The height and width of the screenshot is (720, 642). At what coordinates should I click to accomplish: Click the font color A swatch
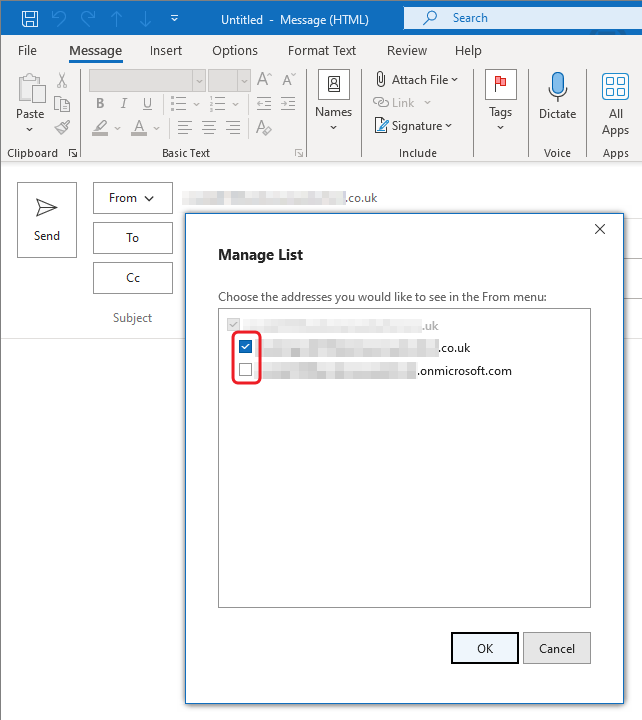point(139,128)
